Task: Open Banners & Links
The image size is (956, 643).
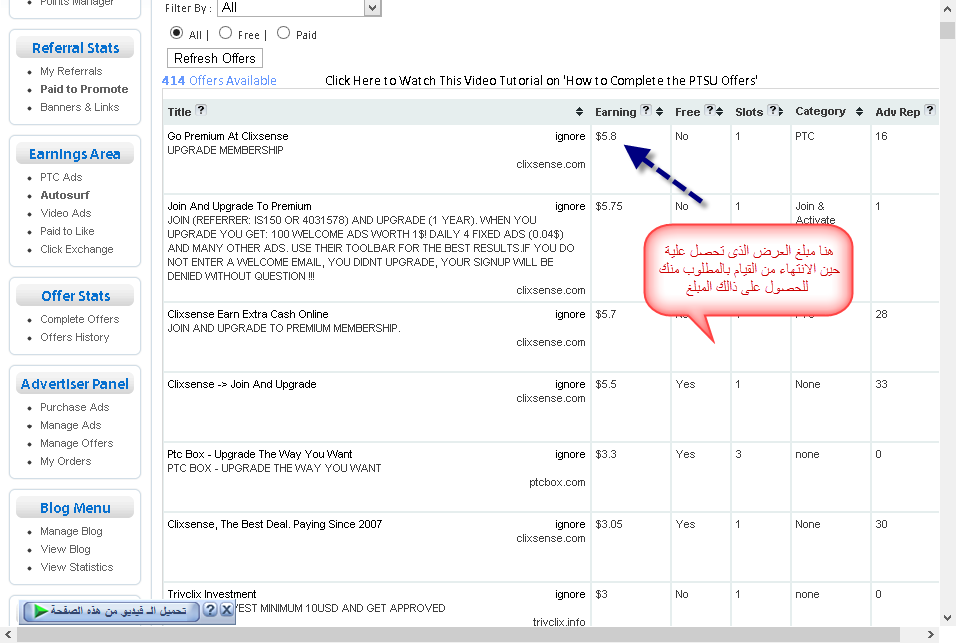Action: [x=79, y=107]
